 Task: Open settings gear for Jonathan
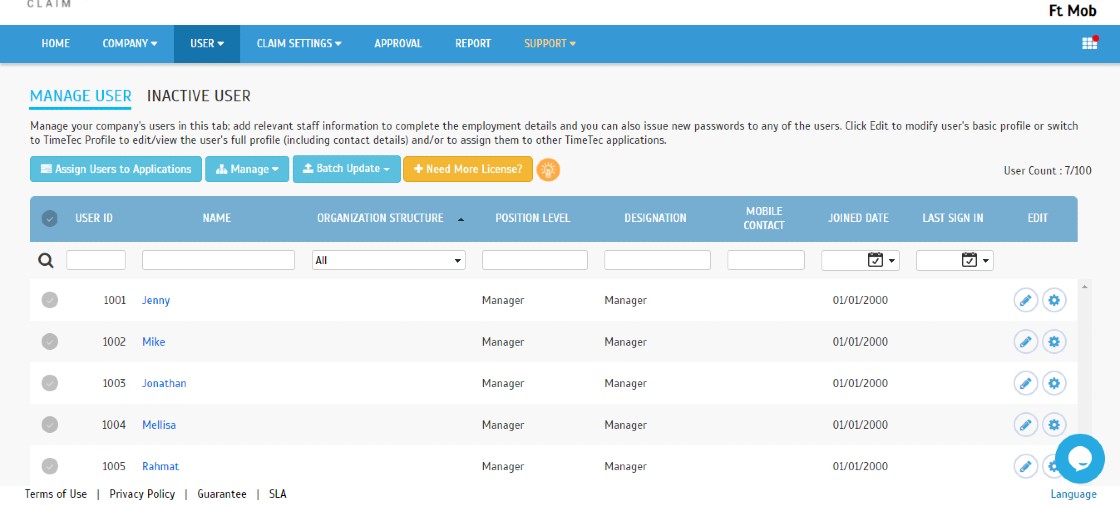coord(1054,383)
